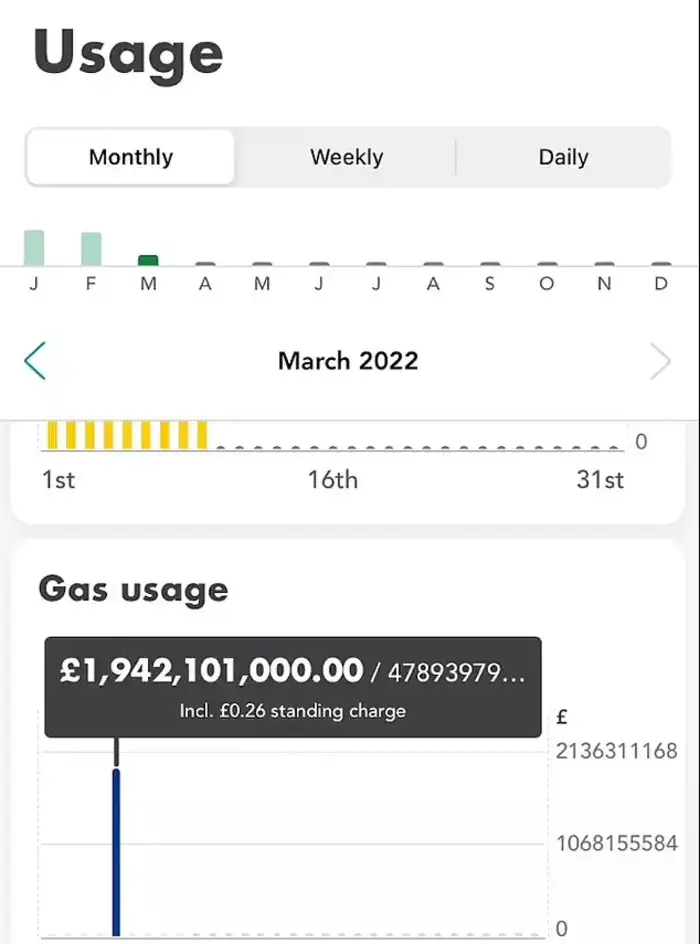The image size is (700, 944).
Task: Select the January mini bar in month strip
Action: (35, 240)
